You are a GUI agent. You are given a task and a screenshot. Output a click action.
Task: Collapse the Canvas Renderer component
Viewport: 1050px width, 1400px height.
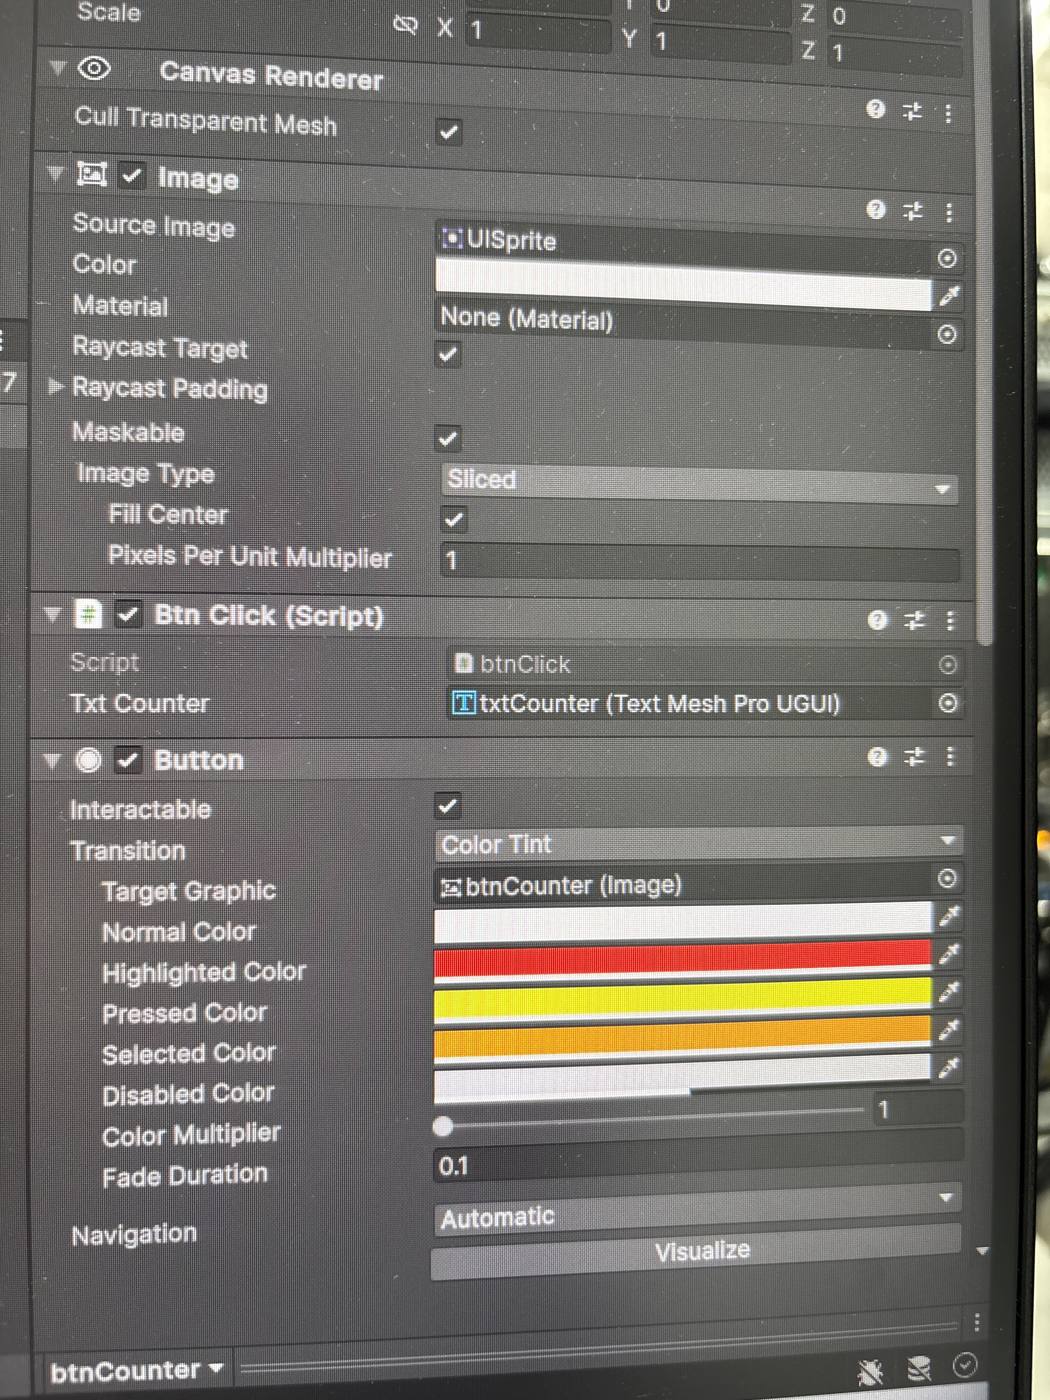pos(58,68)
